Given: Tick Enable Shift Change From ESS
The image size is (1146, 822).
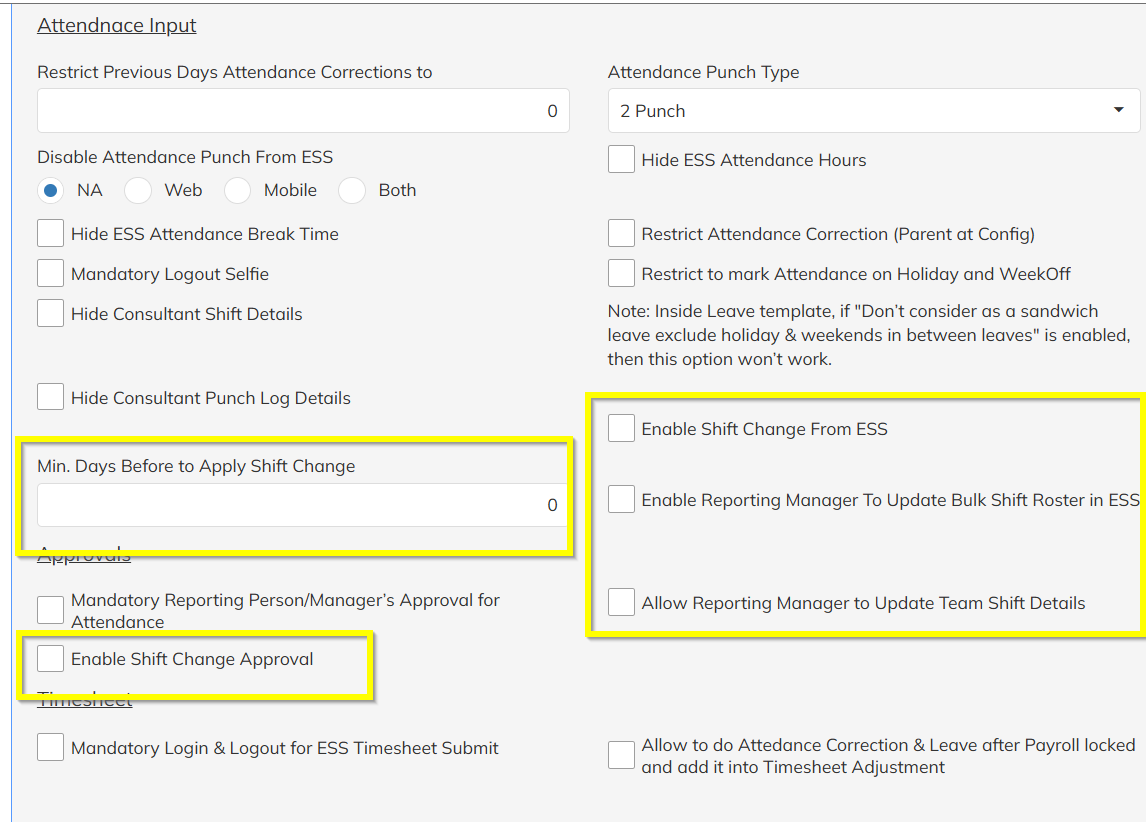Looking at the screenshot, I should [621, 429].
